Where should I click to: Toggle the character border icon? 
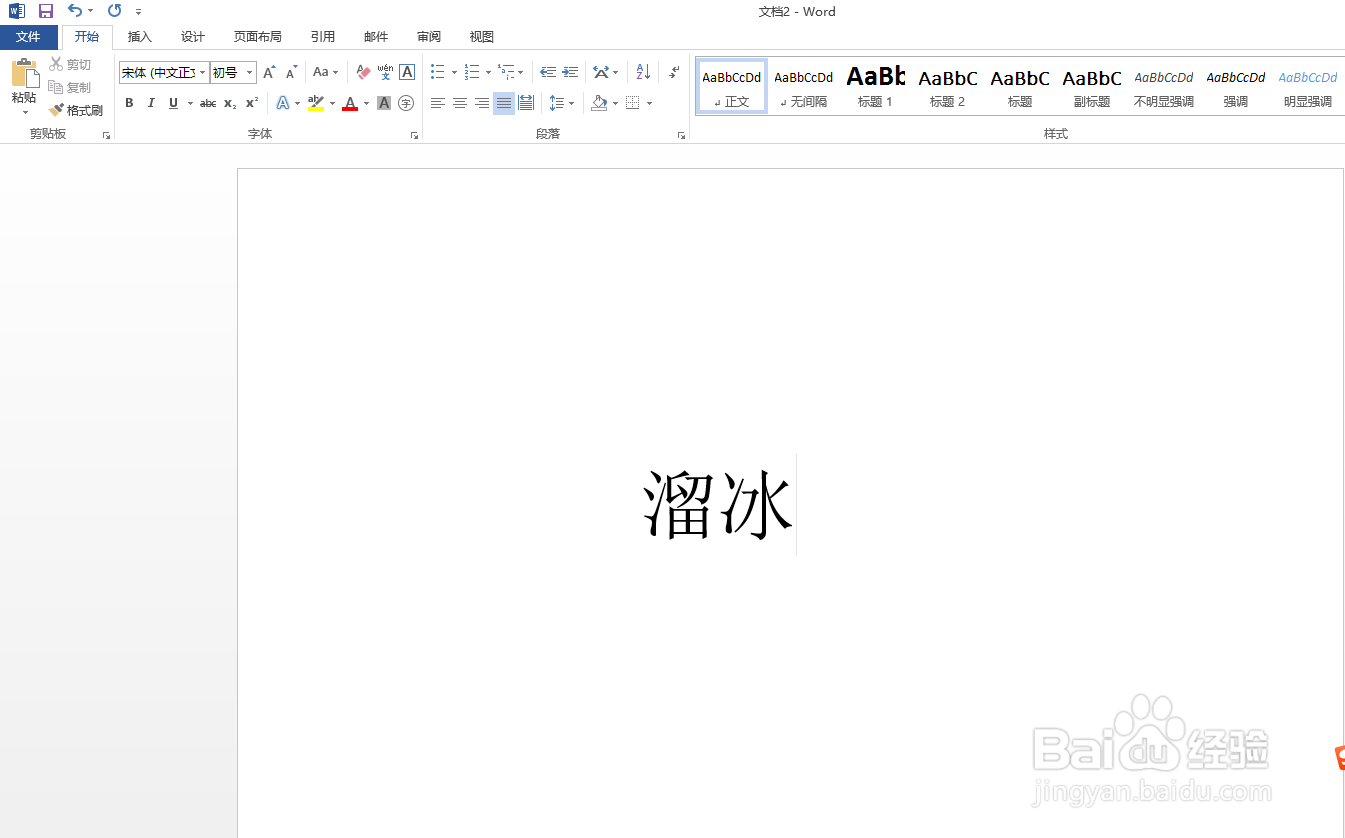point(406,72)
